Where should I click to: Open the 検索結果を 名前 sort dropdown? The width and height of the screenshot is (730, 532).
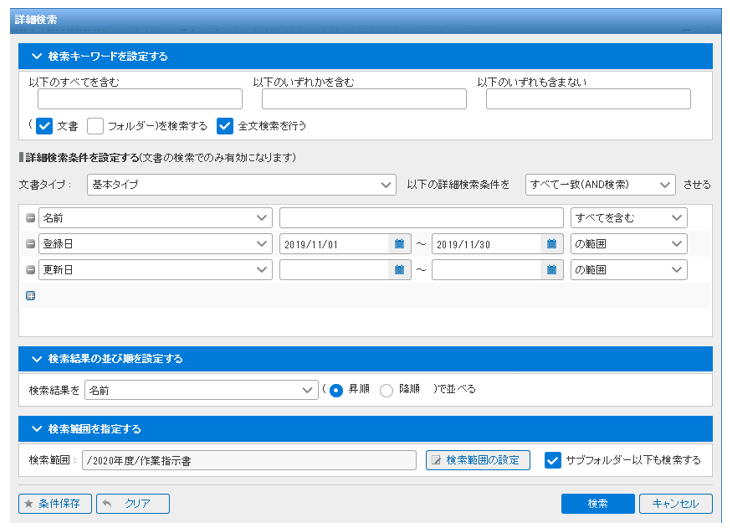200,390
